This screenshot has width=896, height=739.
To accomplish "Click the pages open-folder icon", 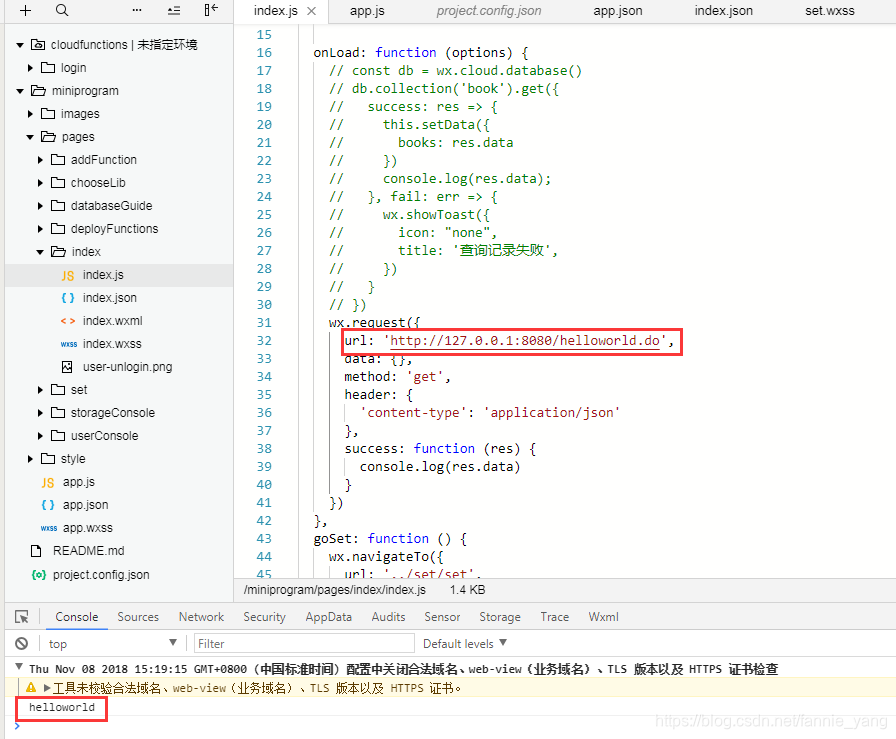I will [48, 137].
